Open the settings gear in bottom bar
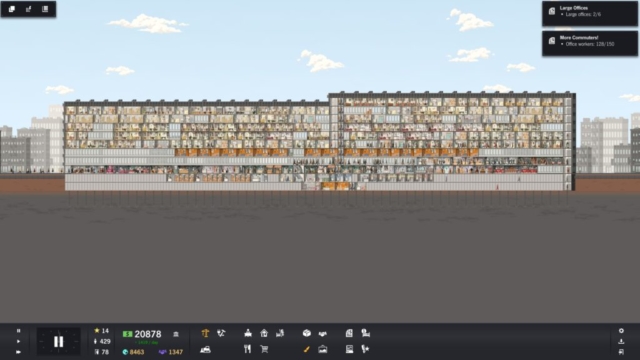Screen dimensions: 640x360 click(621, 331)
